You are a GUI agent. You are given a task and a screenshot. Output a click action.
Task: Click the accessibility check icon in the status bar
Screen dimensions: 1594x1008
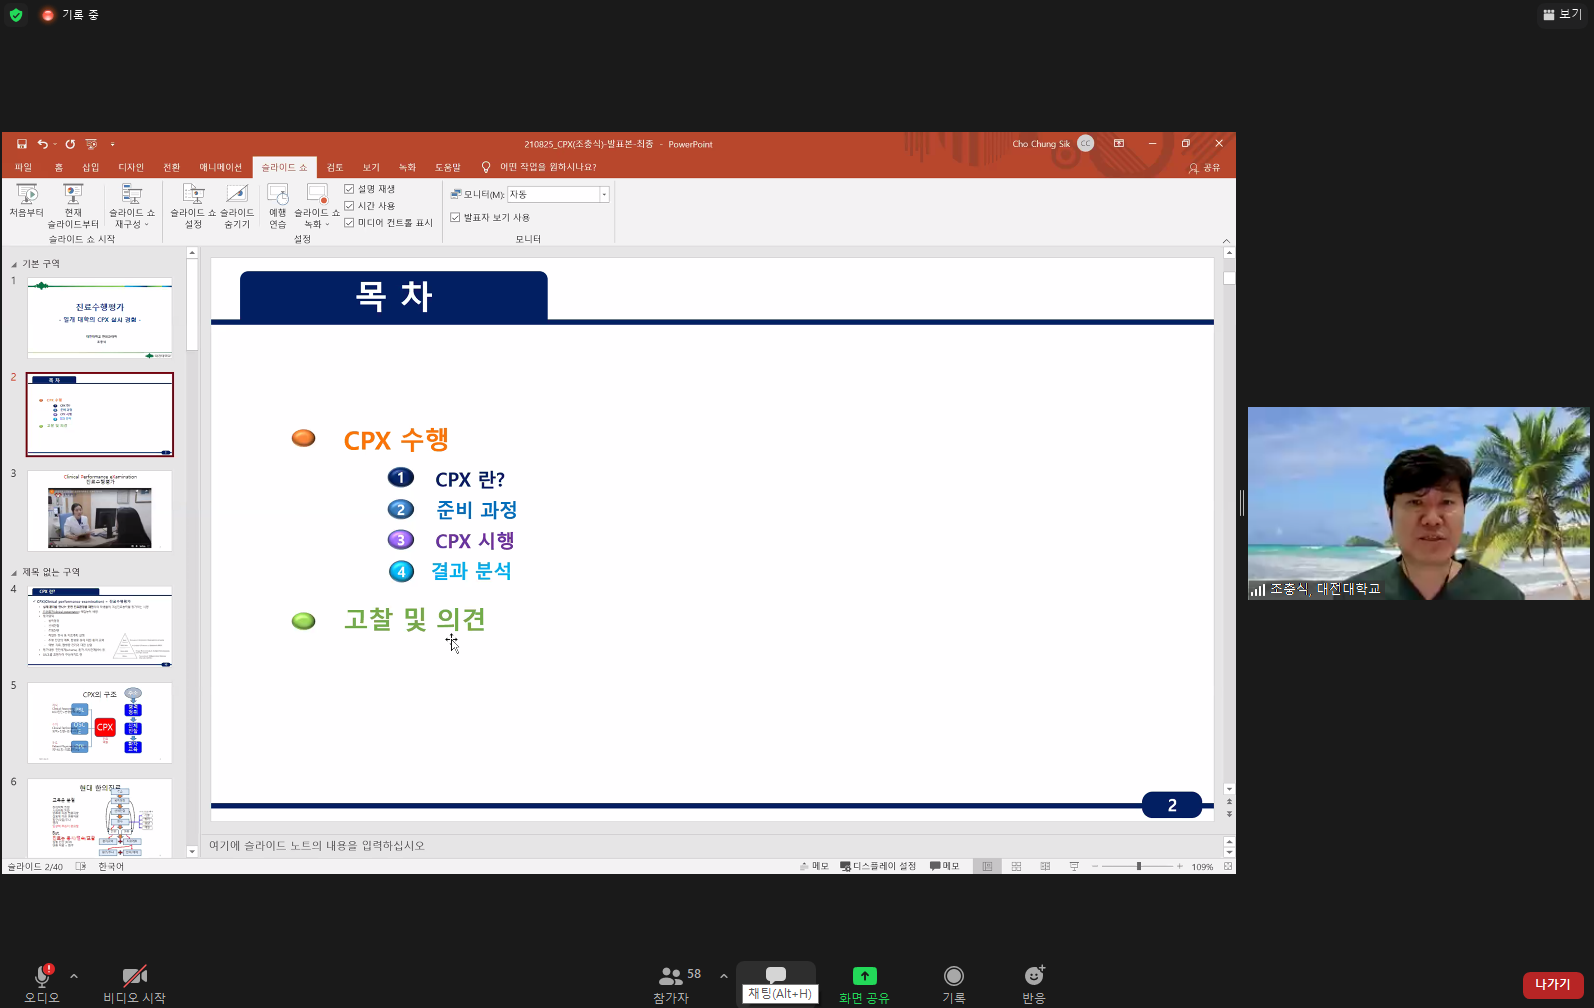81,866
